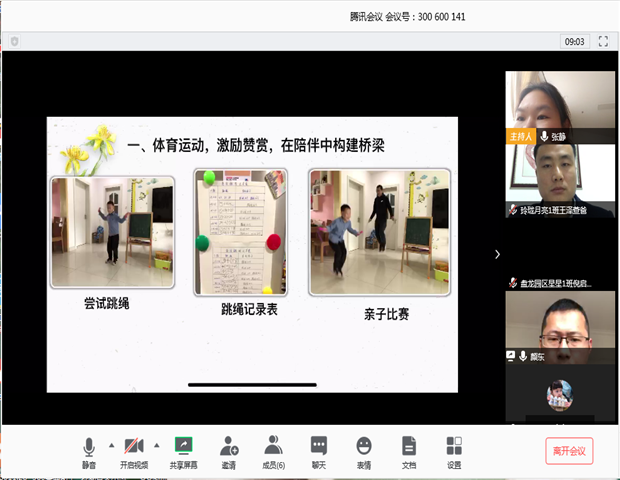Collapse the participant video sidebar chevron
Viewport: 620px width, 480px height.
click(x=497, y=254)
